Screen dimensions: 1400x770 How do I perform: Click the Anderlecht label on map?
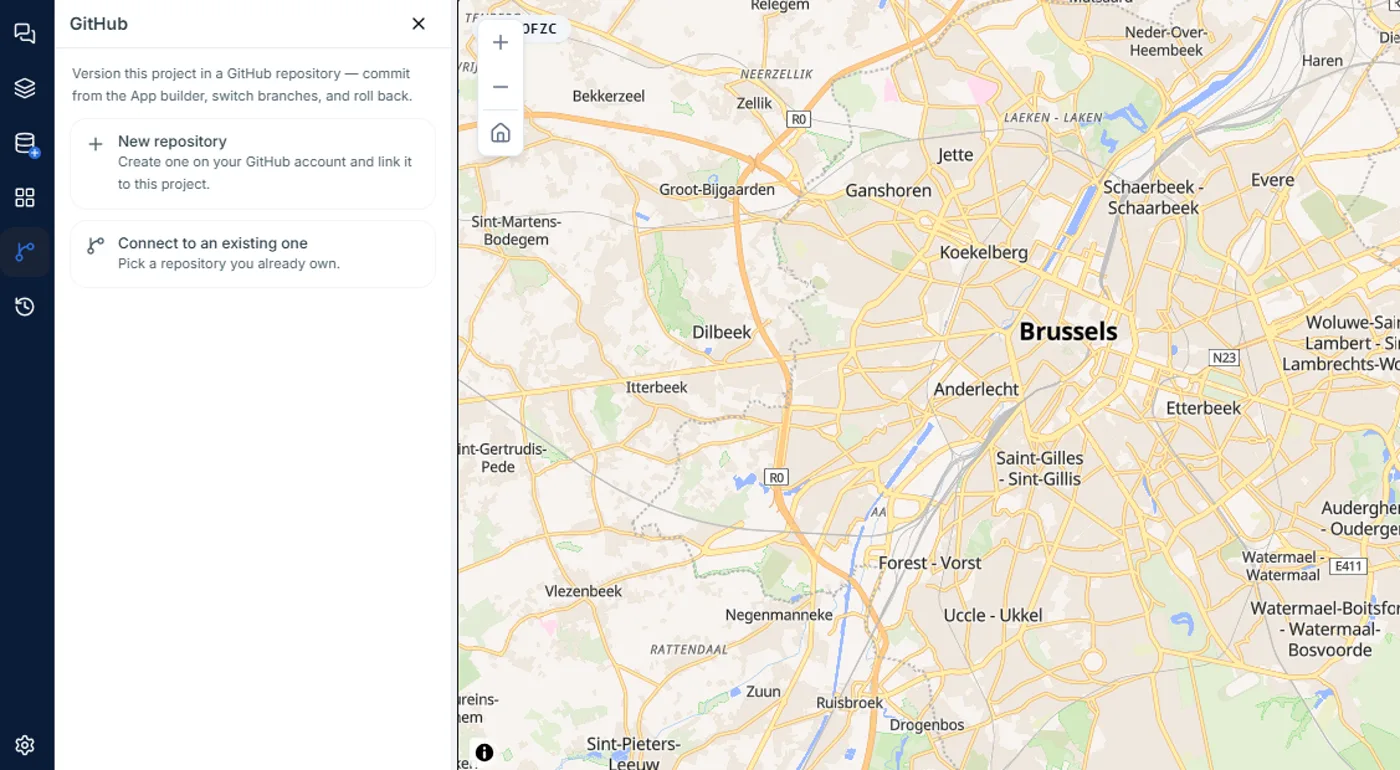point(976,389)
